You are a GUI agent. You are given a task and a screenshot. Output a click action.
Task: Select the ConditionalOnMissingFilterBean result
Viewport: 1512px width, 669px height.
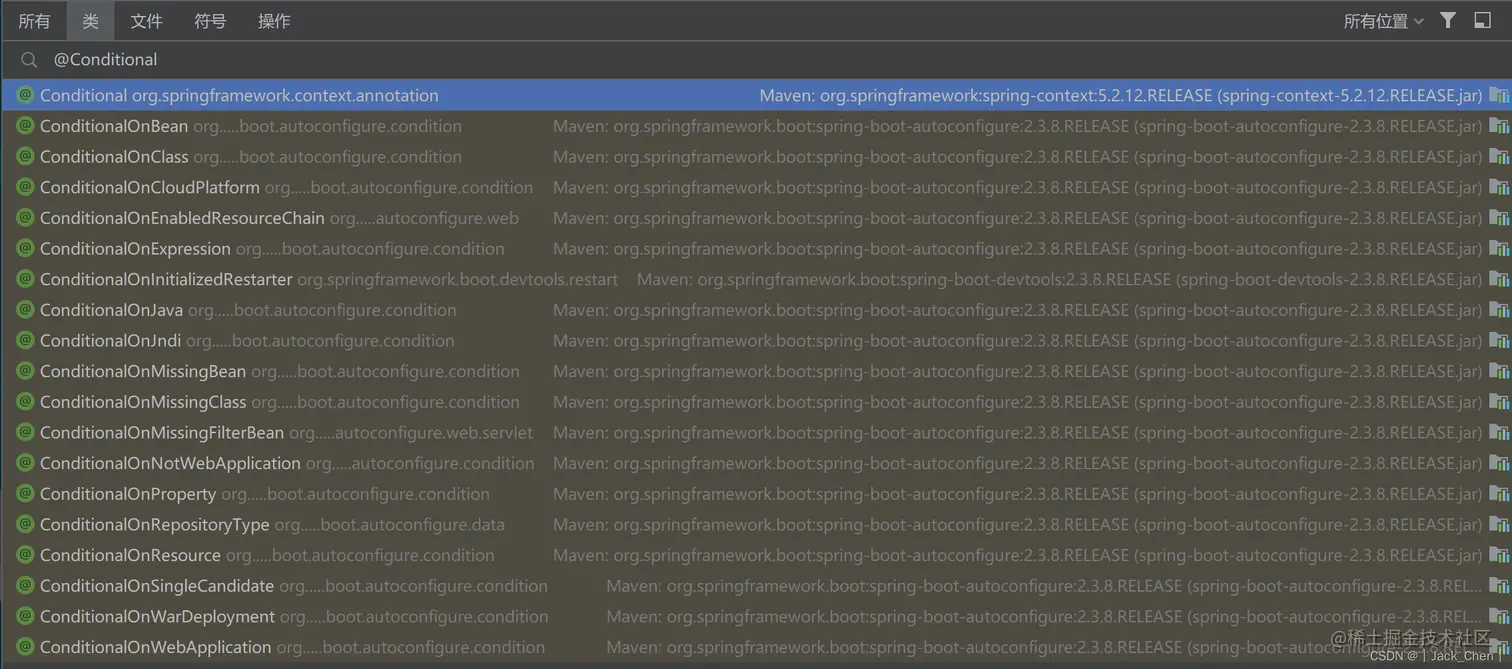[756, 433]
